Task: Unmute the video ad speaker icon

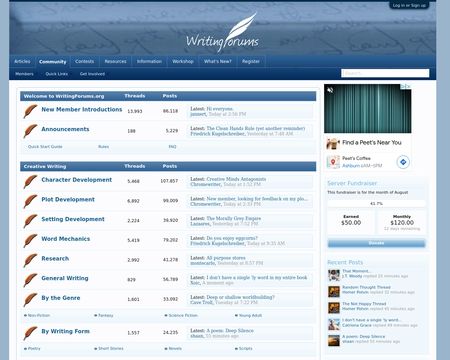Action: pyautogui.click(x=330, y=90)
